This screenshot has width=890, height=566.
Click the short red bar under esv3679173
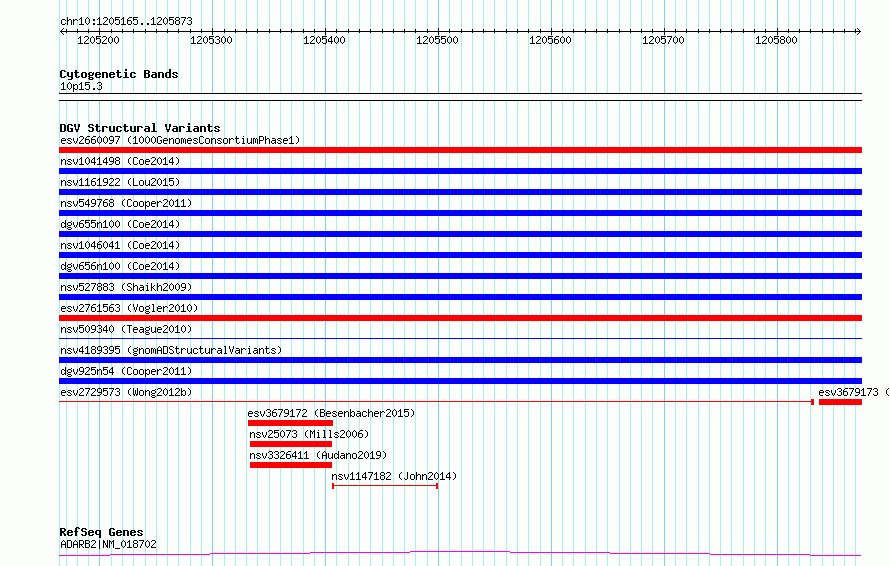coord(841,402)
